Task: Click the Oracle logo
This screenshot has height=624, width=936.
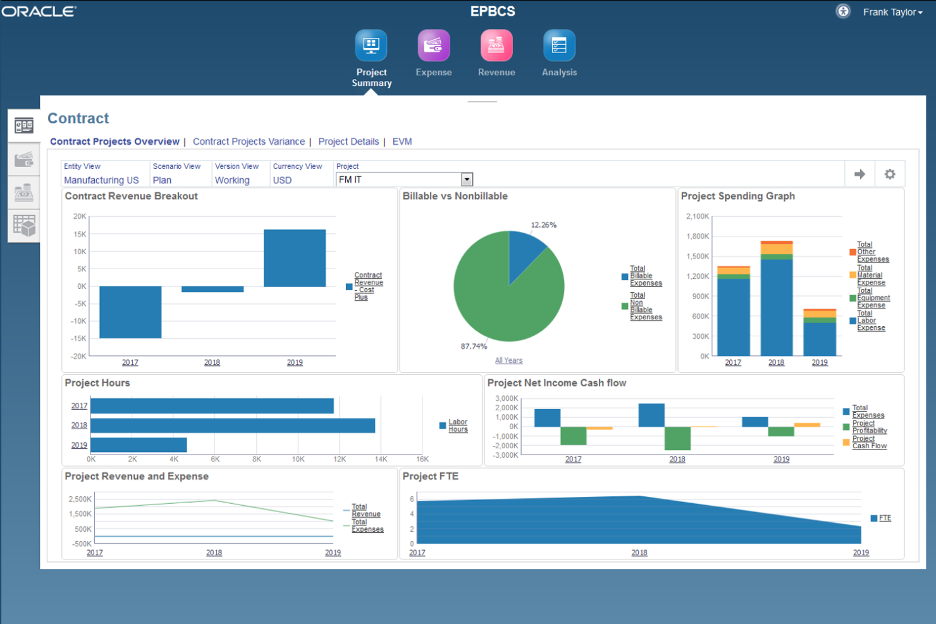Action: pyautogui.click(x=39, y=11)
